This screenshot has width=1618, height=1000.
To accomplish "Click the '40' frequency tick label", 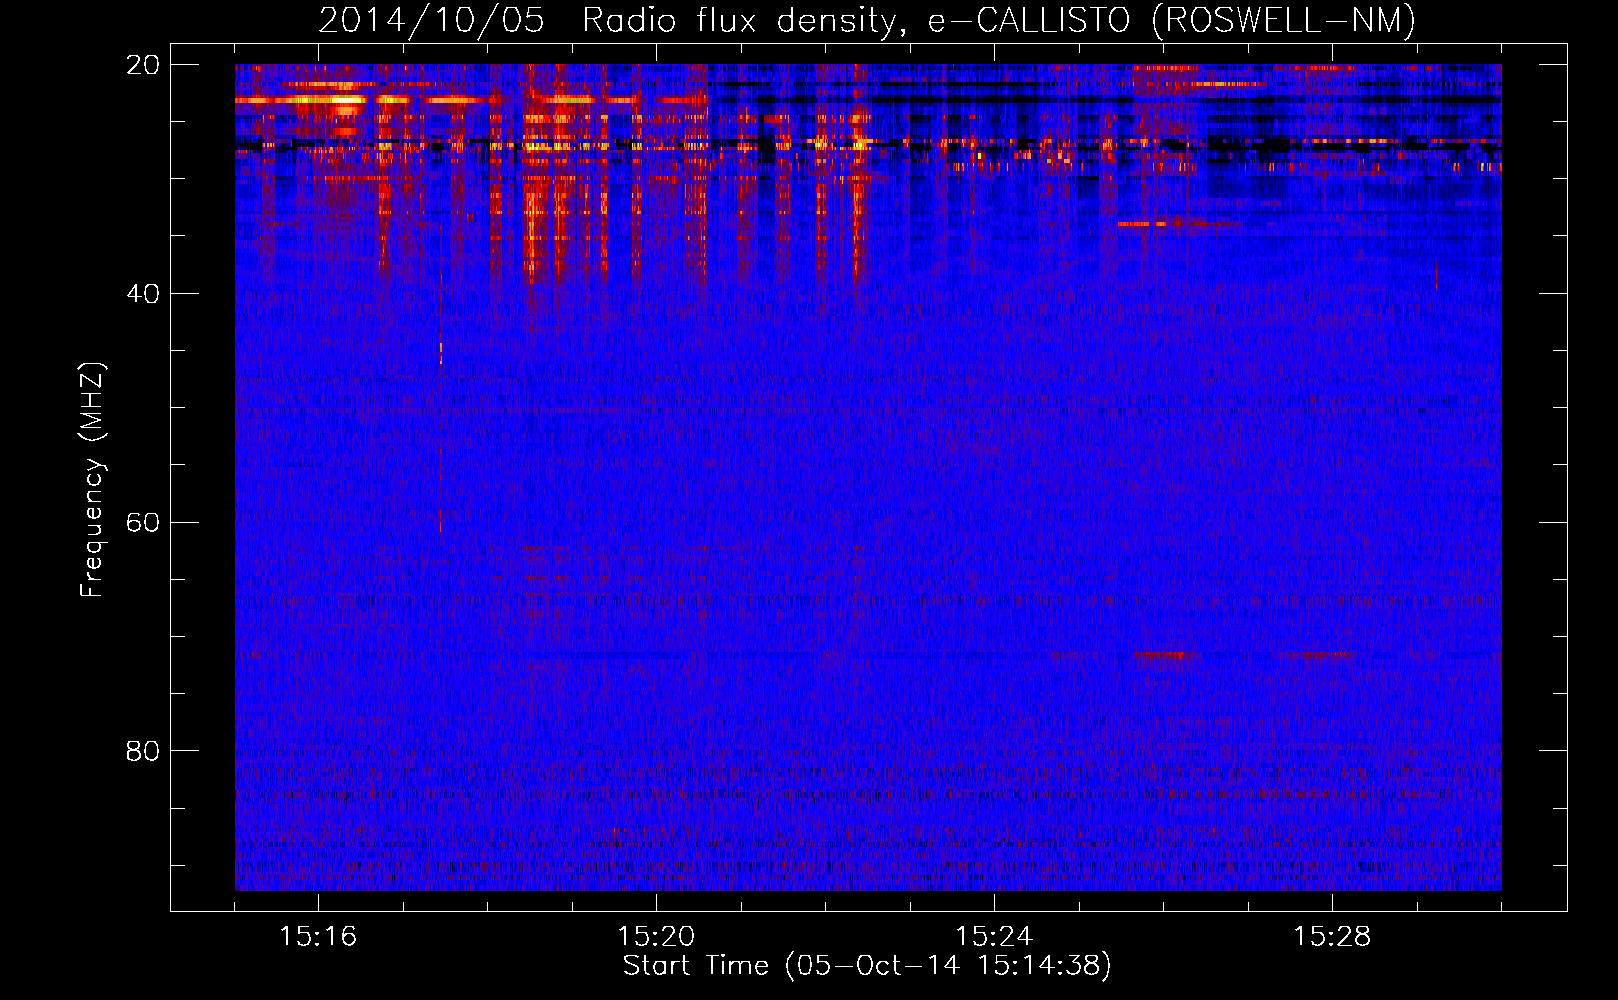I will pyautogui.click(x=143, y=293).
